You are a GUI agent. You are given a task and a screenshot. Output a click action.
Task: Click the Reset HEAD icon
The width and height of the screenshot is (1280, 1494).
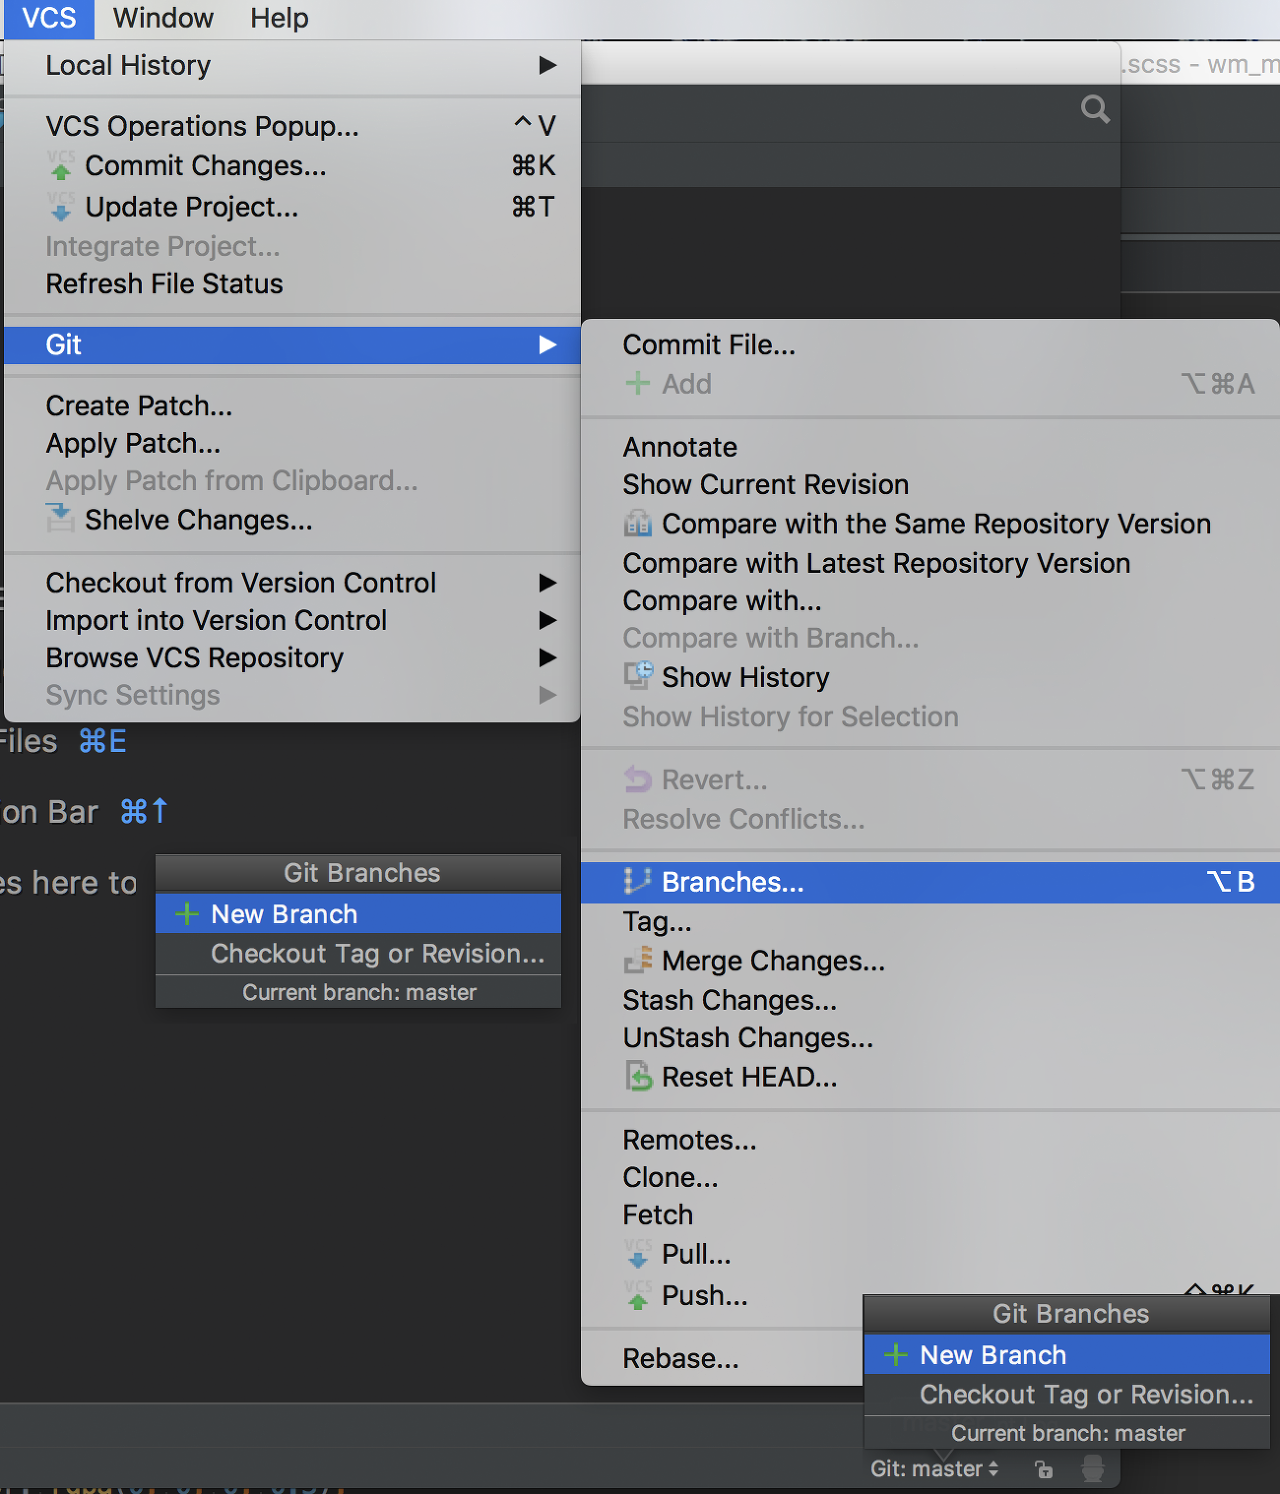coord(638,1077)
